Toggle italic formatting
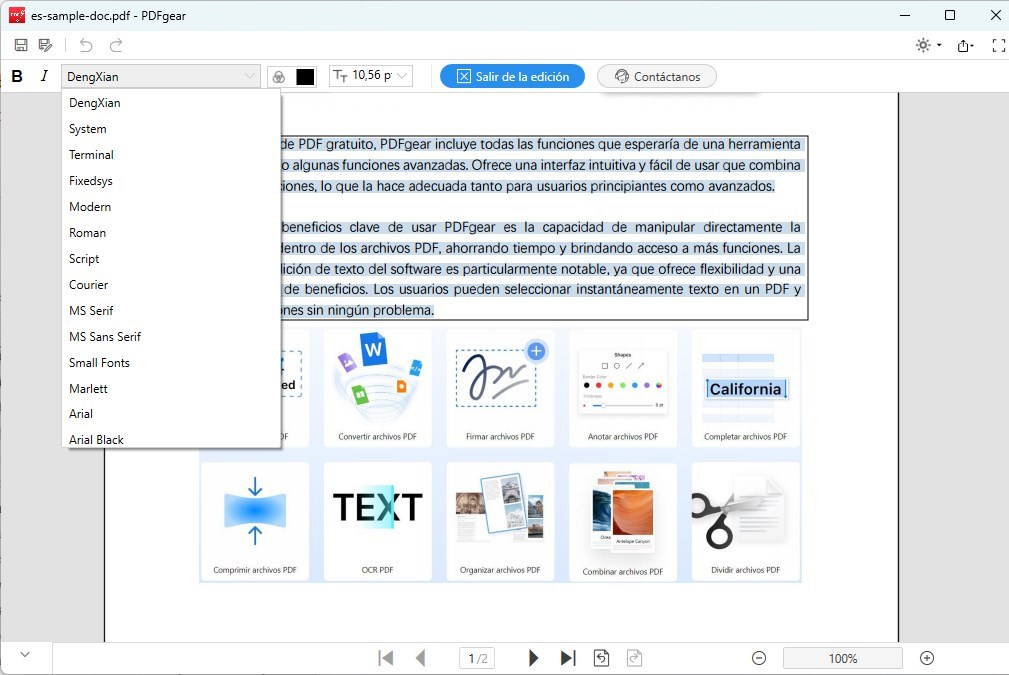The height and width of the screenshot is (675, 1009). [42, 75]
